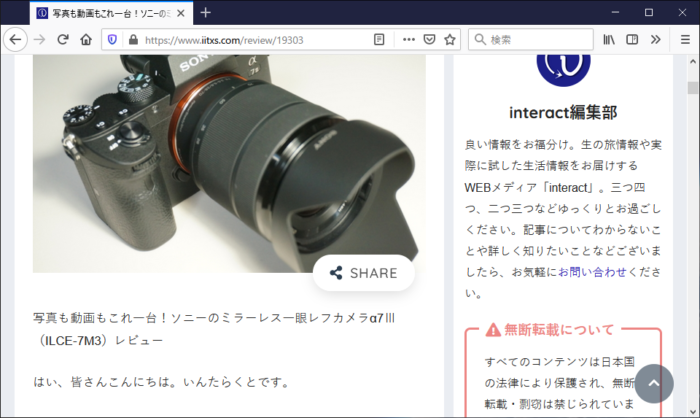Screen dimensions: 700x418
Task: Reload the current page
Action: (62, 40)
